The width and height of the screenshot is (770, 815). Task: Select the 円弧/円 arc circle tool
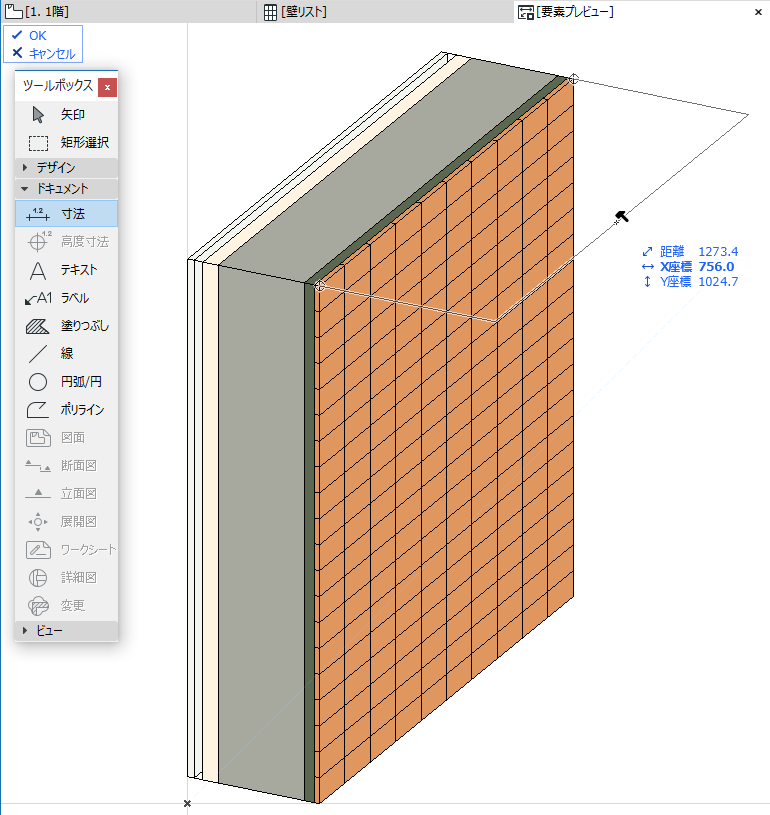point(67,382)
